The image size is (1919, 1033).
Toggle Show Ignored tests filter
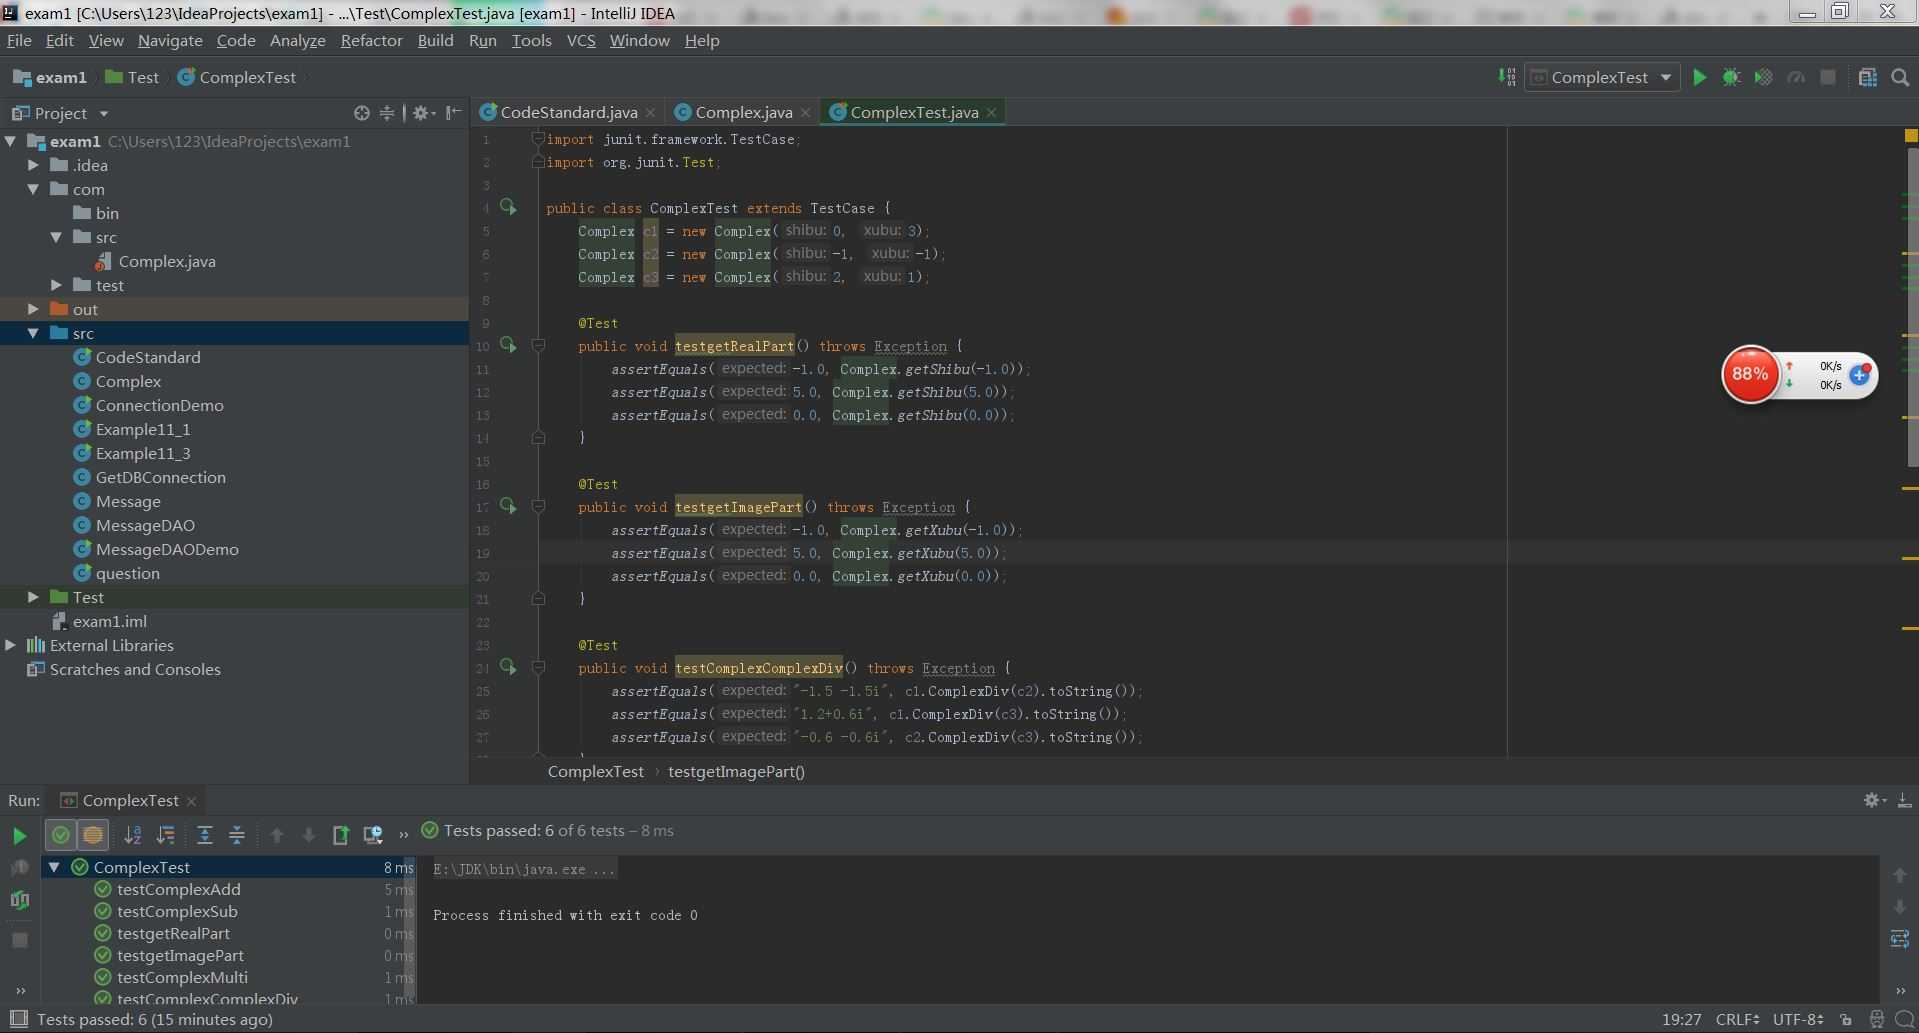(x=93, y=835)
